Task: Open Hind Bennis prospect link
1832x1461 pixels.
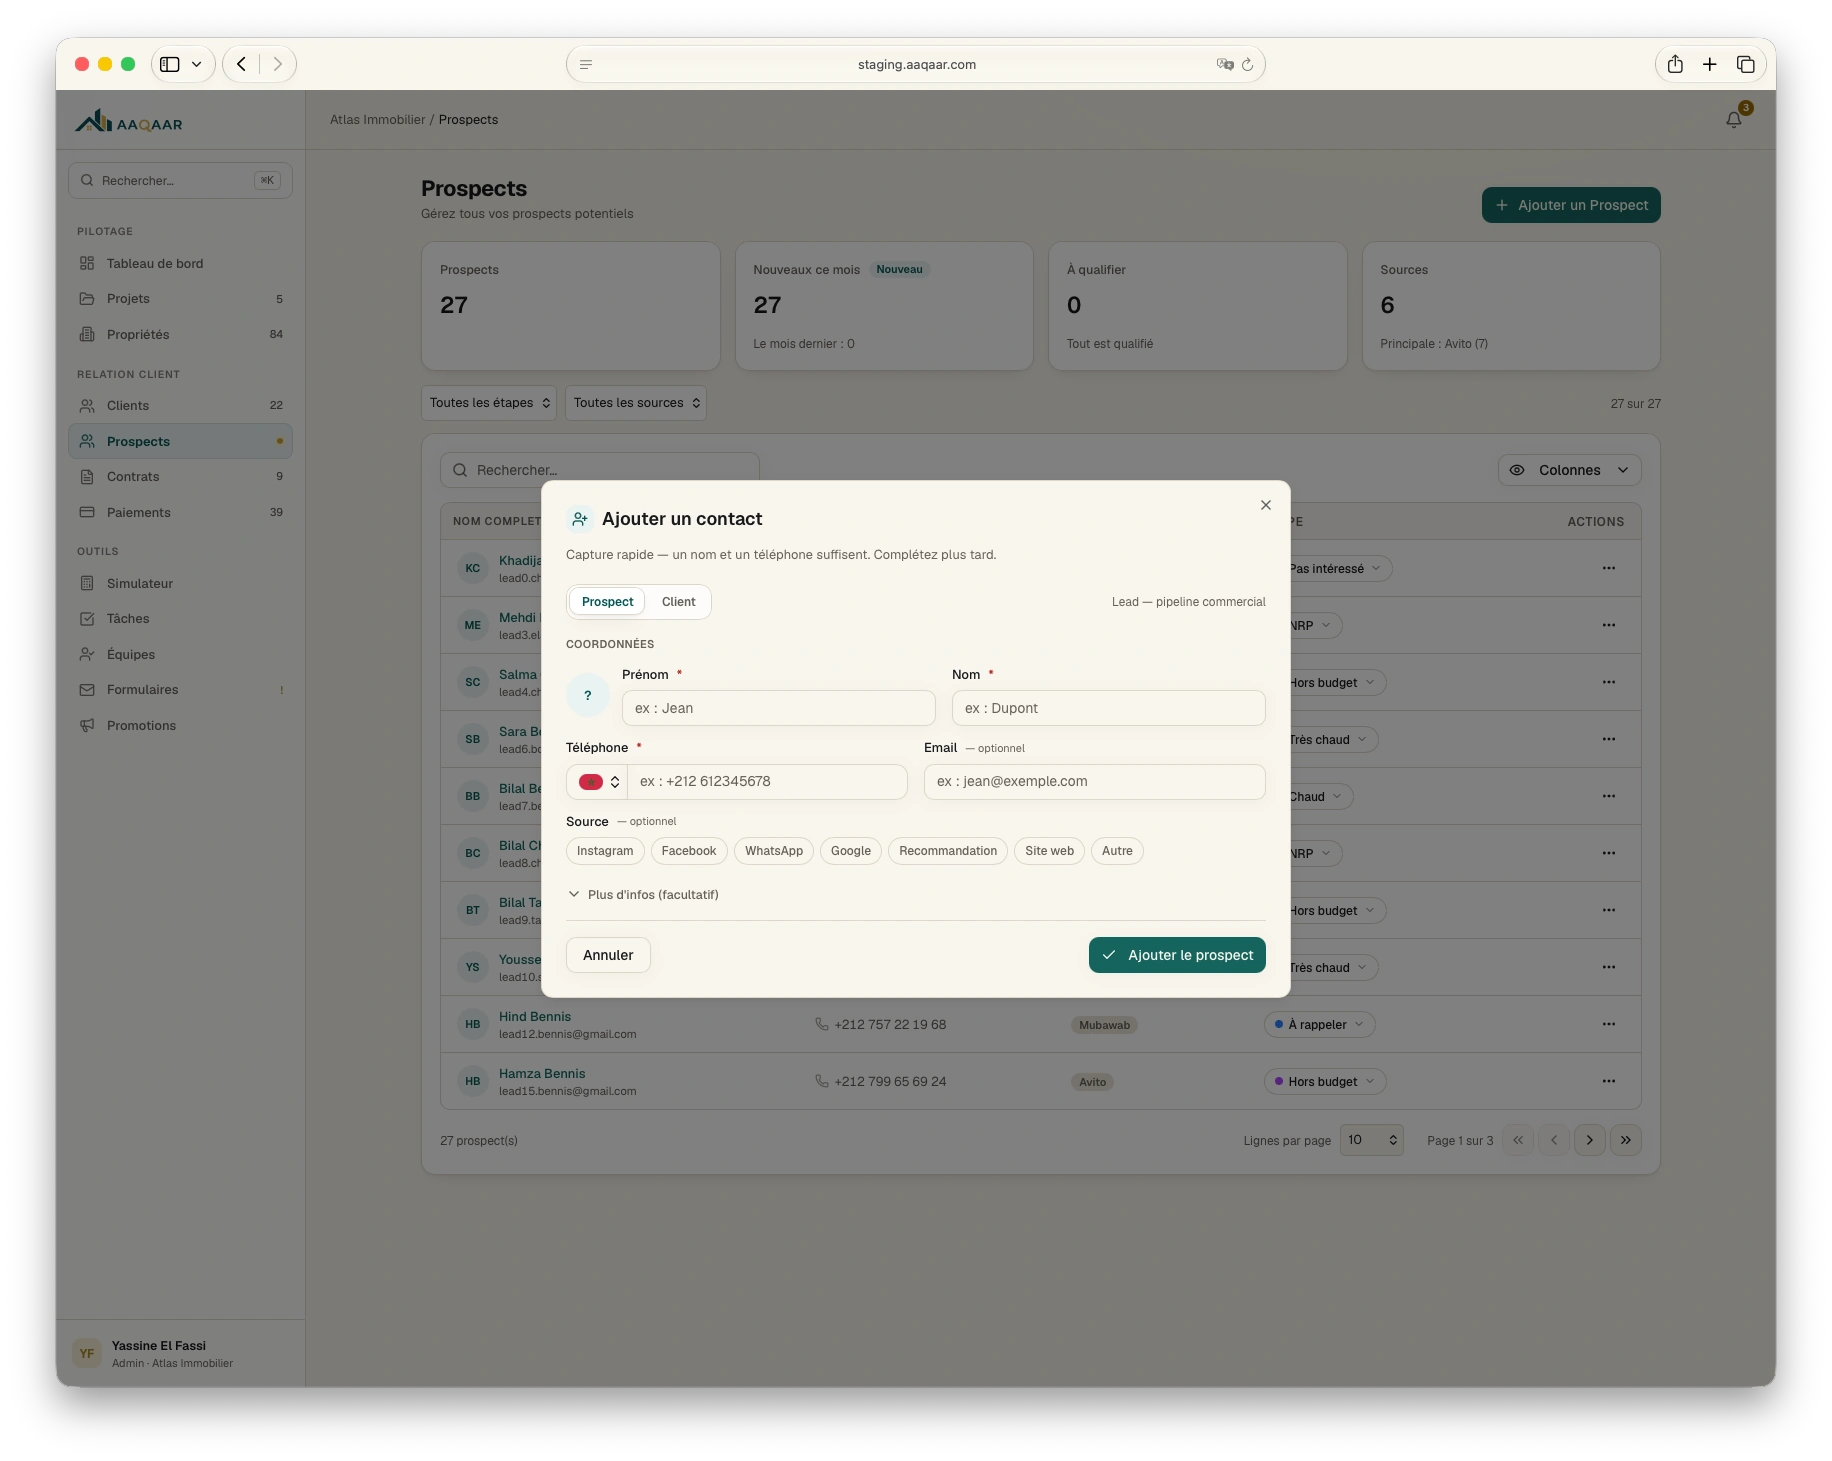Action: 535,1017
